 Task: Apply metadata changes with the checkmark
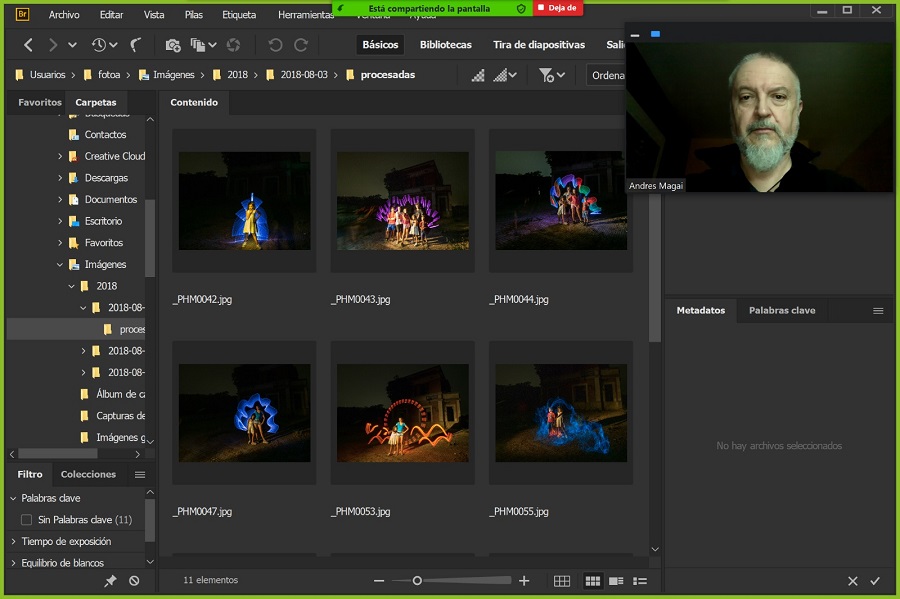coord(875,581)
